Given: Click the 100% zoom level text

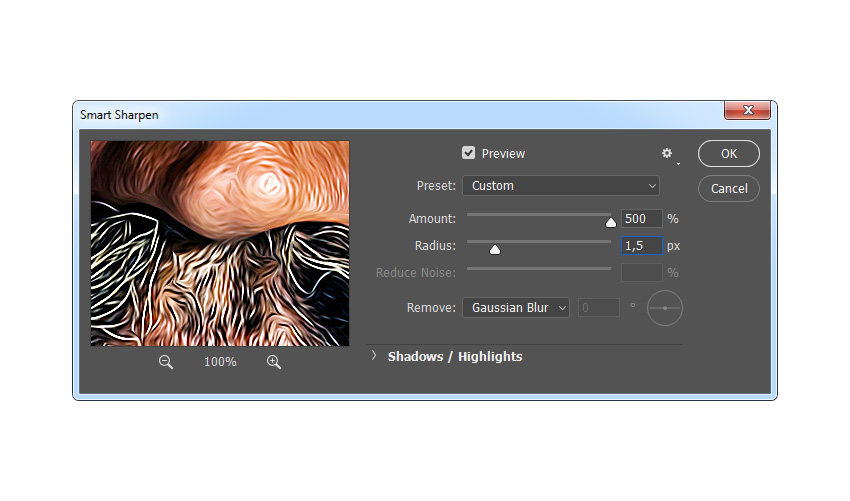Looking at the screenshot, I should (x=220, y=362).
